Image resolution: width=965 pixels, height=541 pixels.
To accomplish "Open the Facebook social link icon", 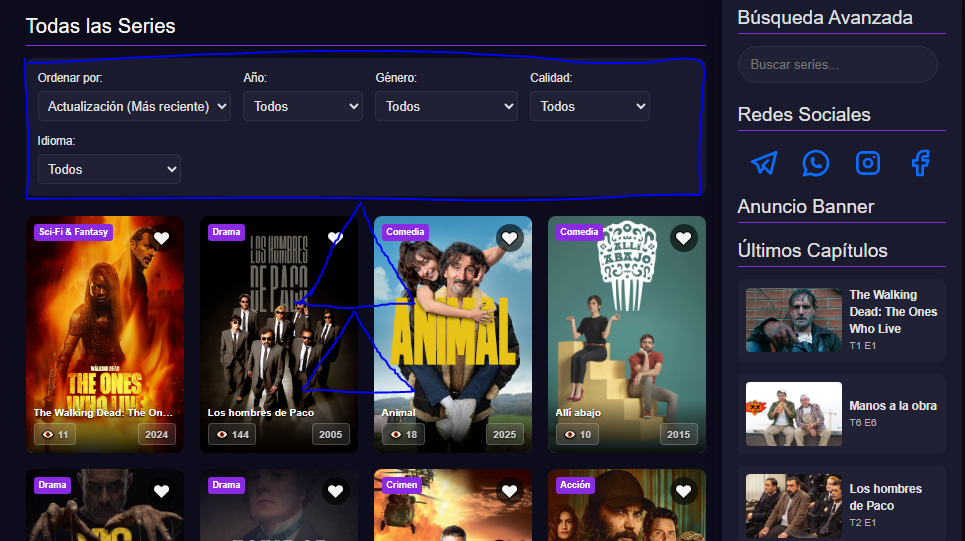I will coord(920,163).
